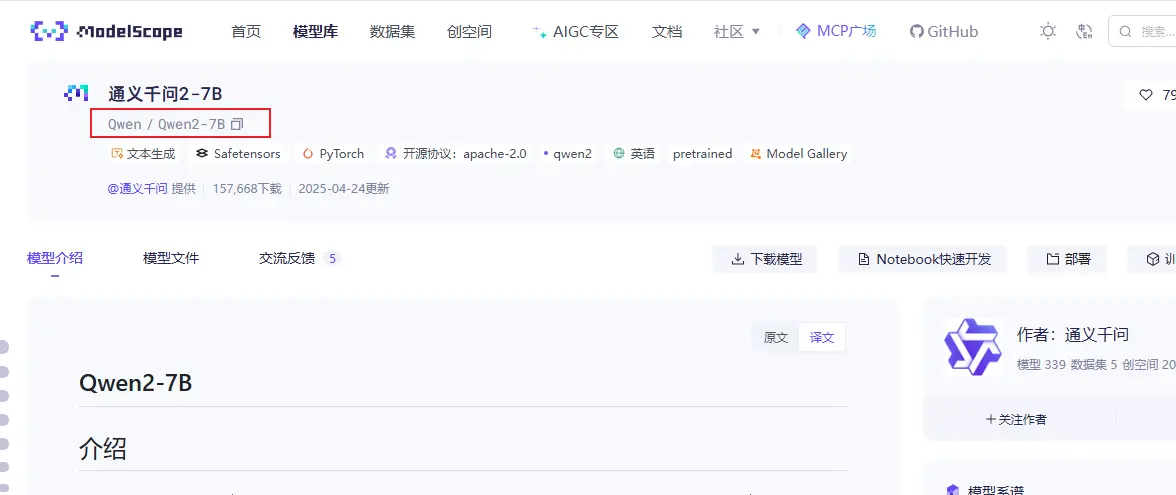The height and width of the screenshot is (495, 1176).
Task: Expand the 社区 dropdown menu
Action: tap(736, 32)
